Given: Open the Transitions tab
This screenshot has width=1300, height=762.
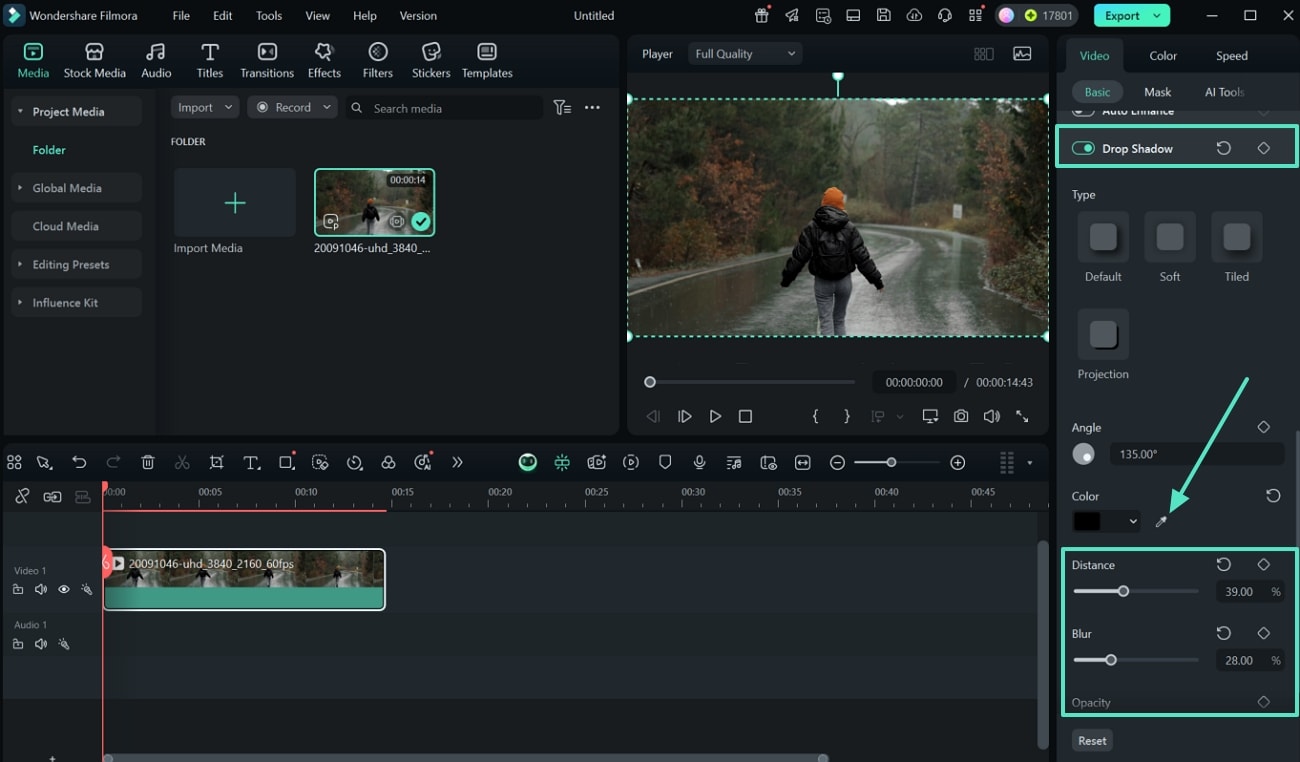Looking at the screenshot, I should pyautogui.click(x=267, y=61).
